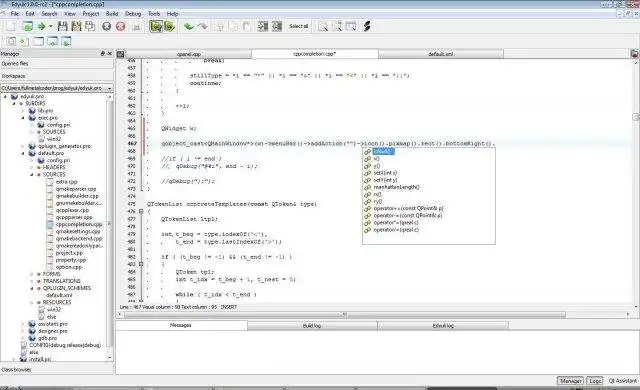Expand the FORMS tree node
640x390 pixels.
tap(32, 274)
